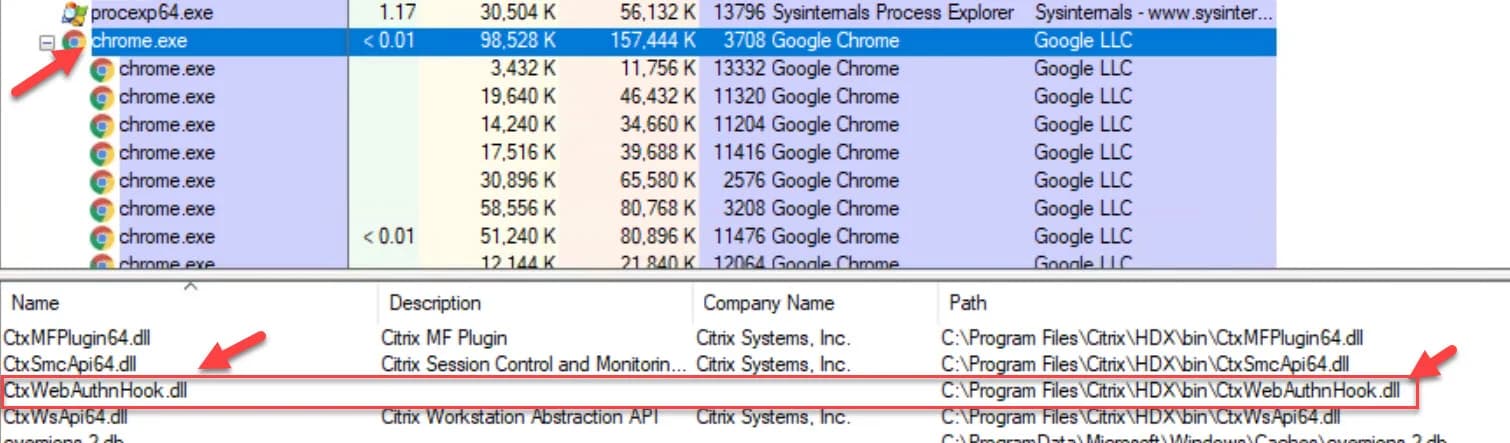Select chrome.exe child name with PID 3208

click(x=167, y=209)
